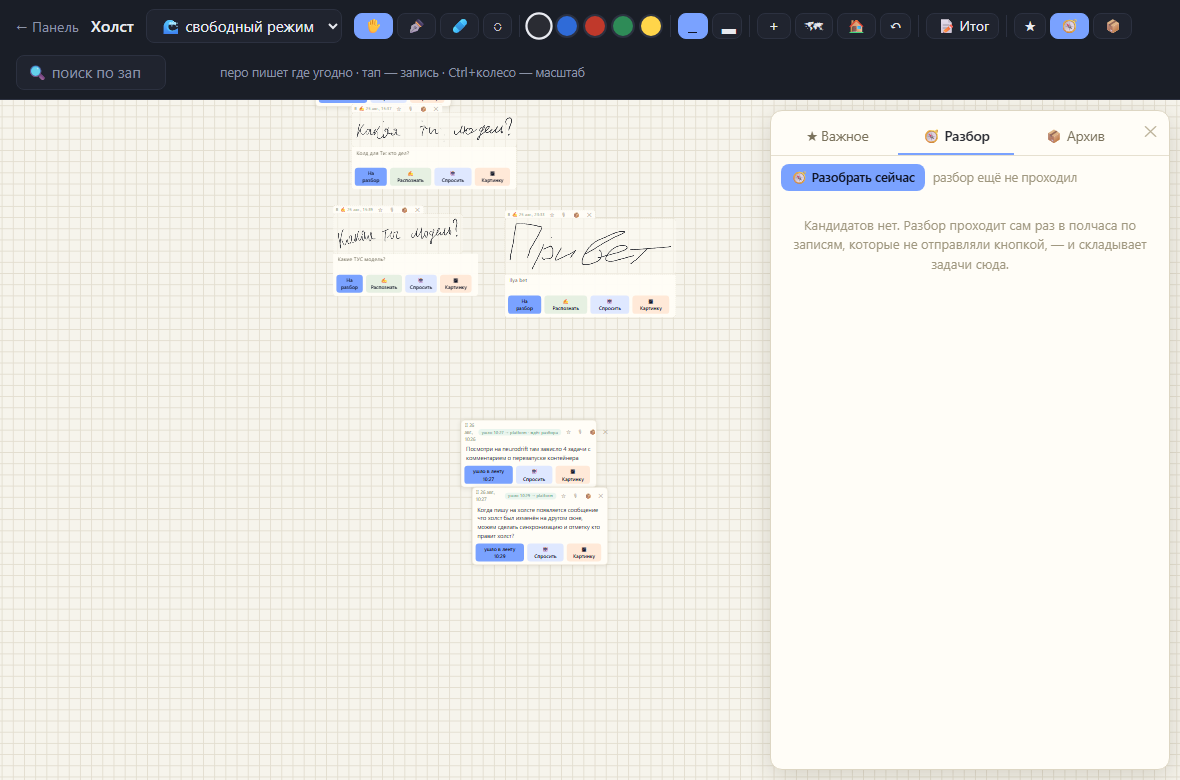This screenshot has height=780, width=1180.
Task: Close the side review panel
Action: [1150, 132]
